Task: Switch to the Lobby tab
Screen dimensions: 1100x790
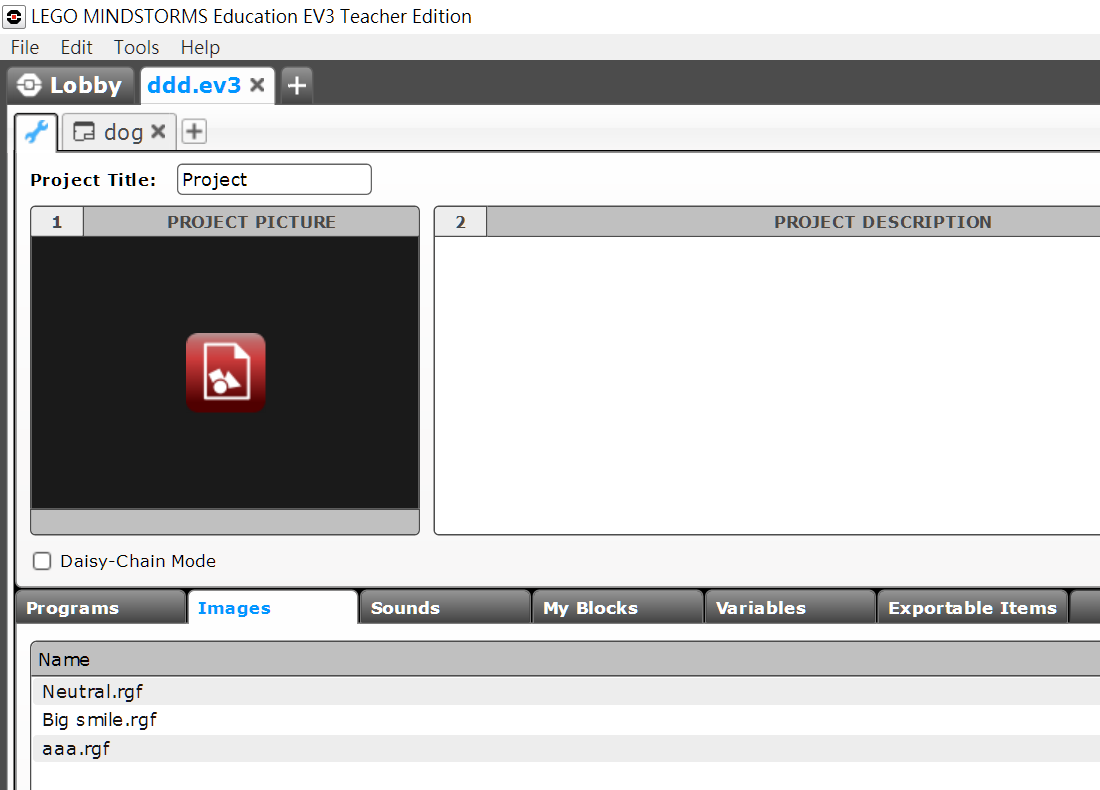Action: pyautogui.click(x=70, y=86)
